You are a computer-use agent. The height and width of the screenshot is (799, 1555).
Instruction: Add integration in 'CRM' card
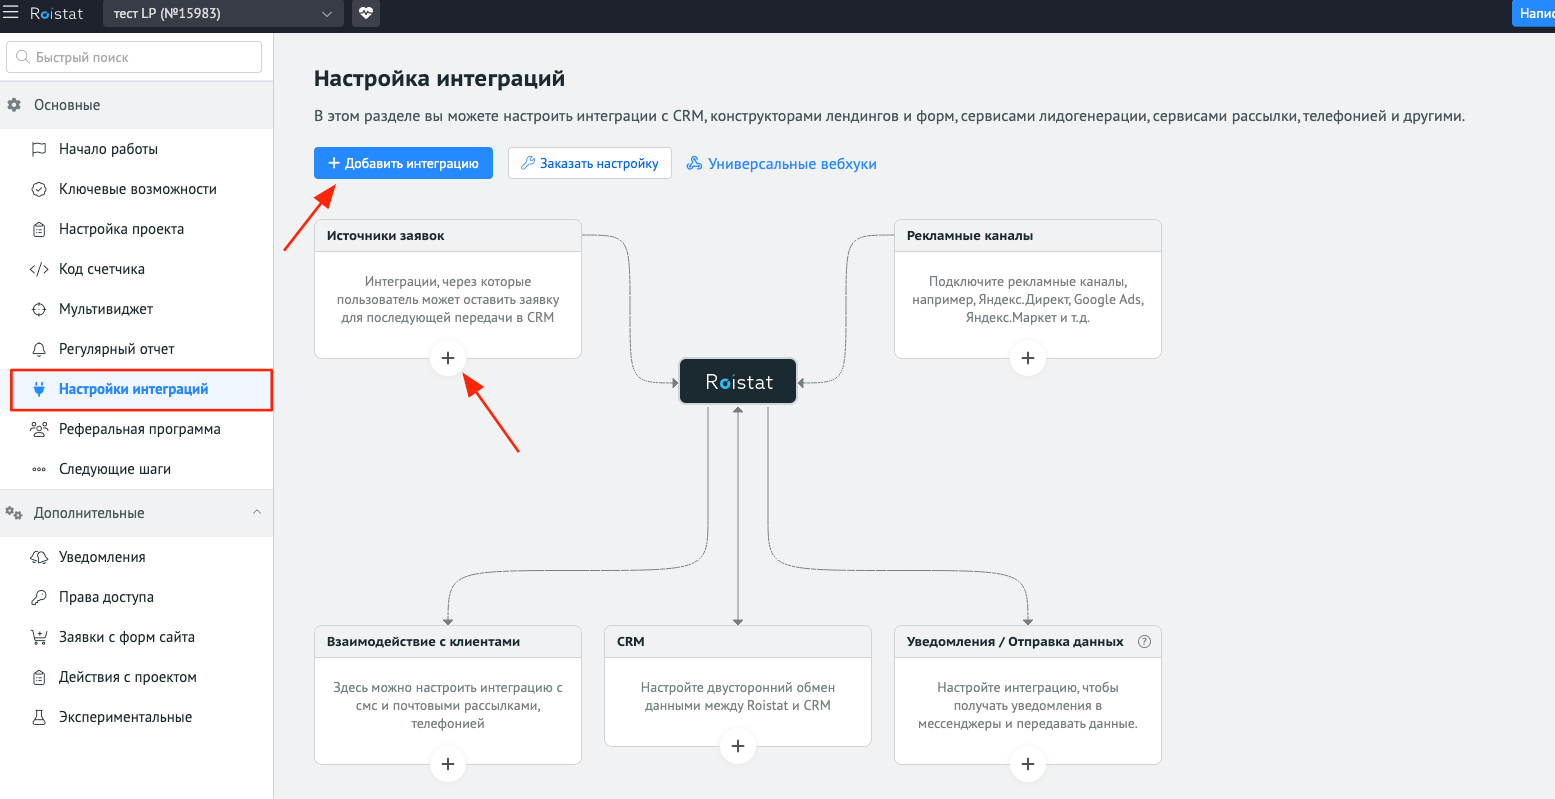click(738, 746)
